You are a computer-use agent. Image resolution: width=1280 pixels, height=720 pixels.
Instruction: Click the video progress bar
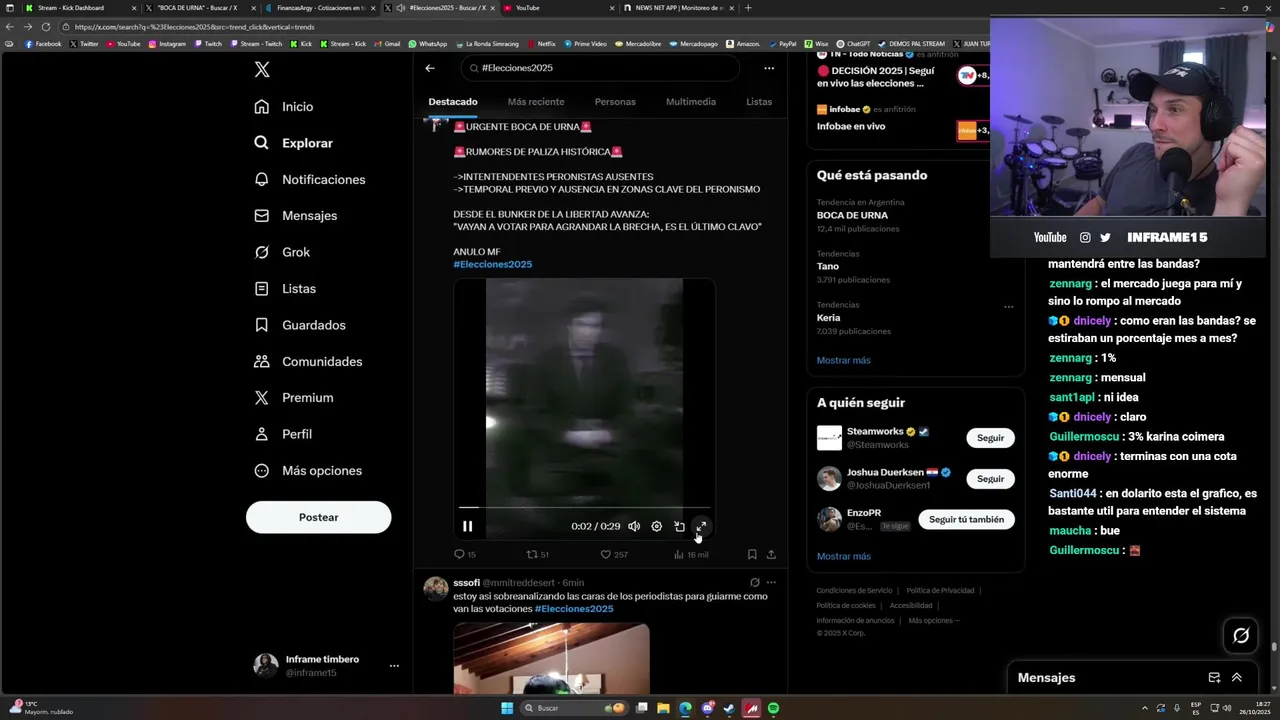585,508
